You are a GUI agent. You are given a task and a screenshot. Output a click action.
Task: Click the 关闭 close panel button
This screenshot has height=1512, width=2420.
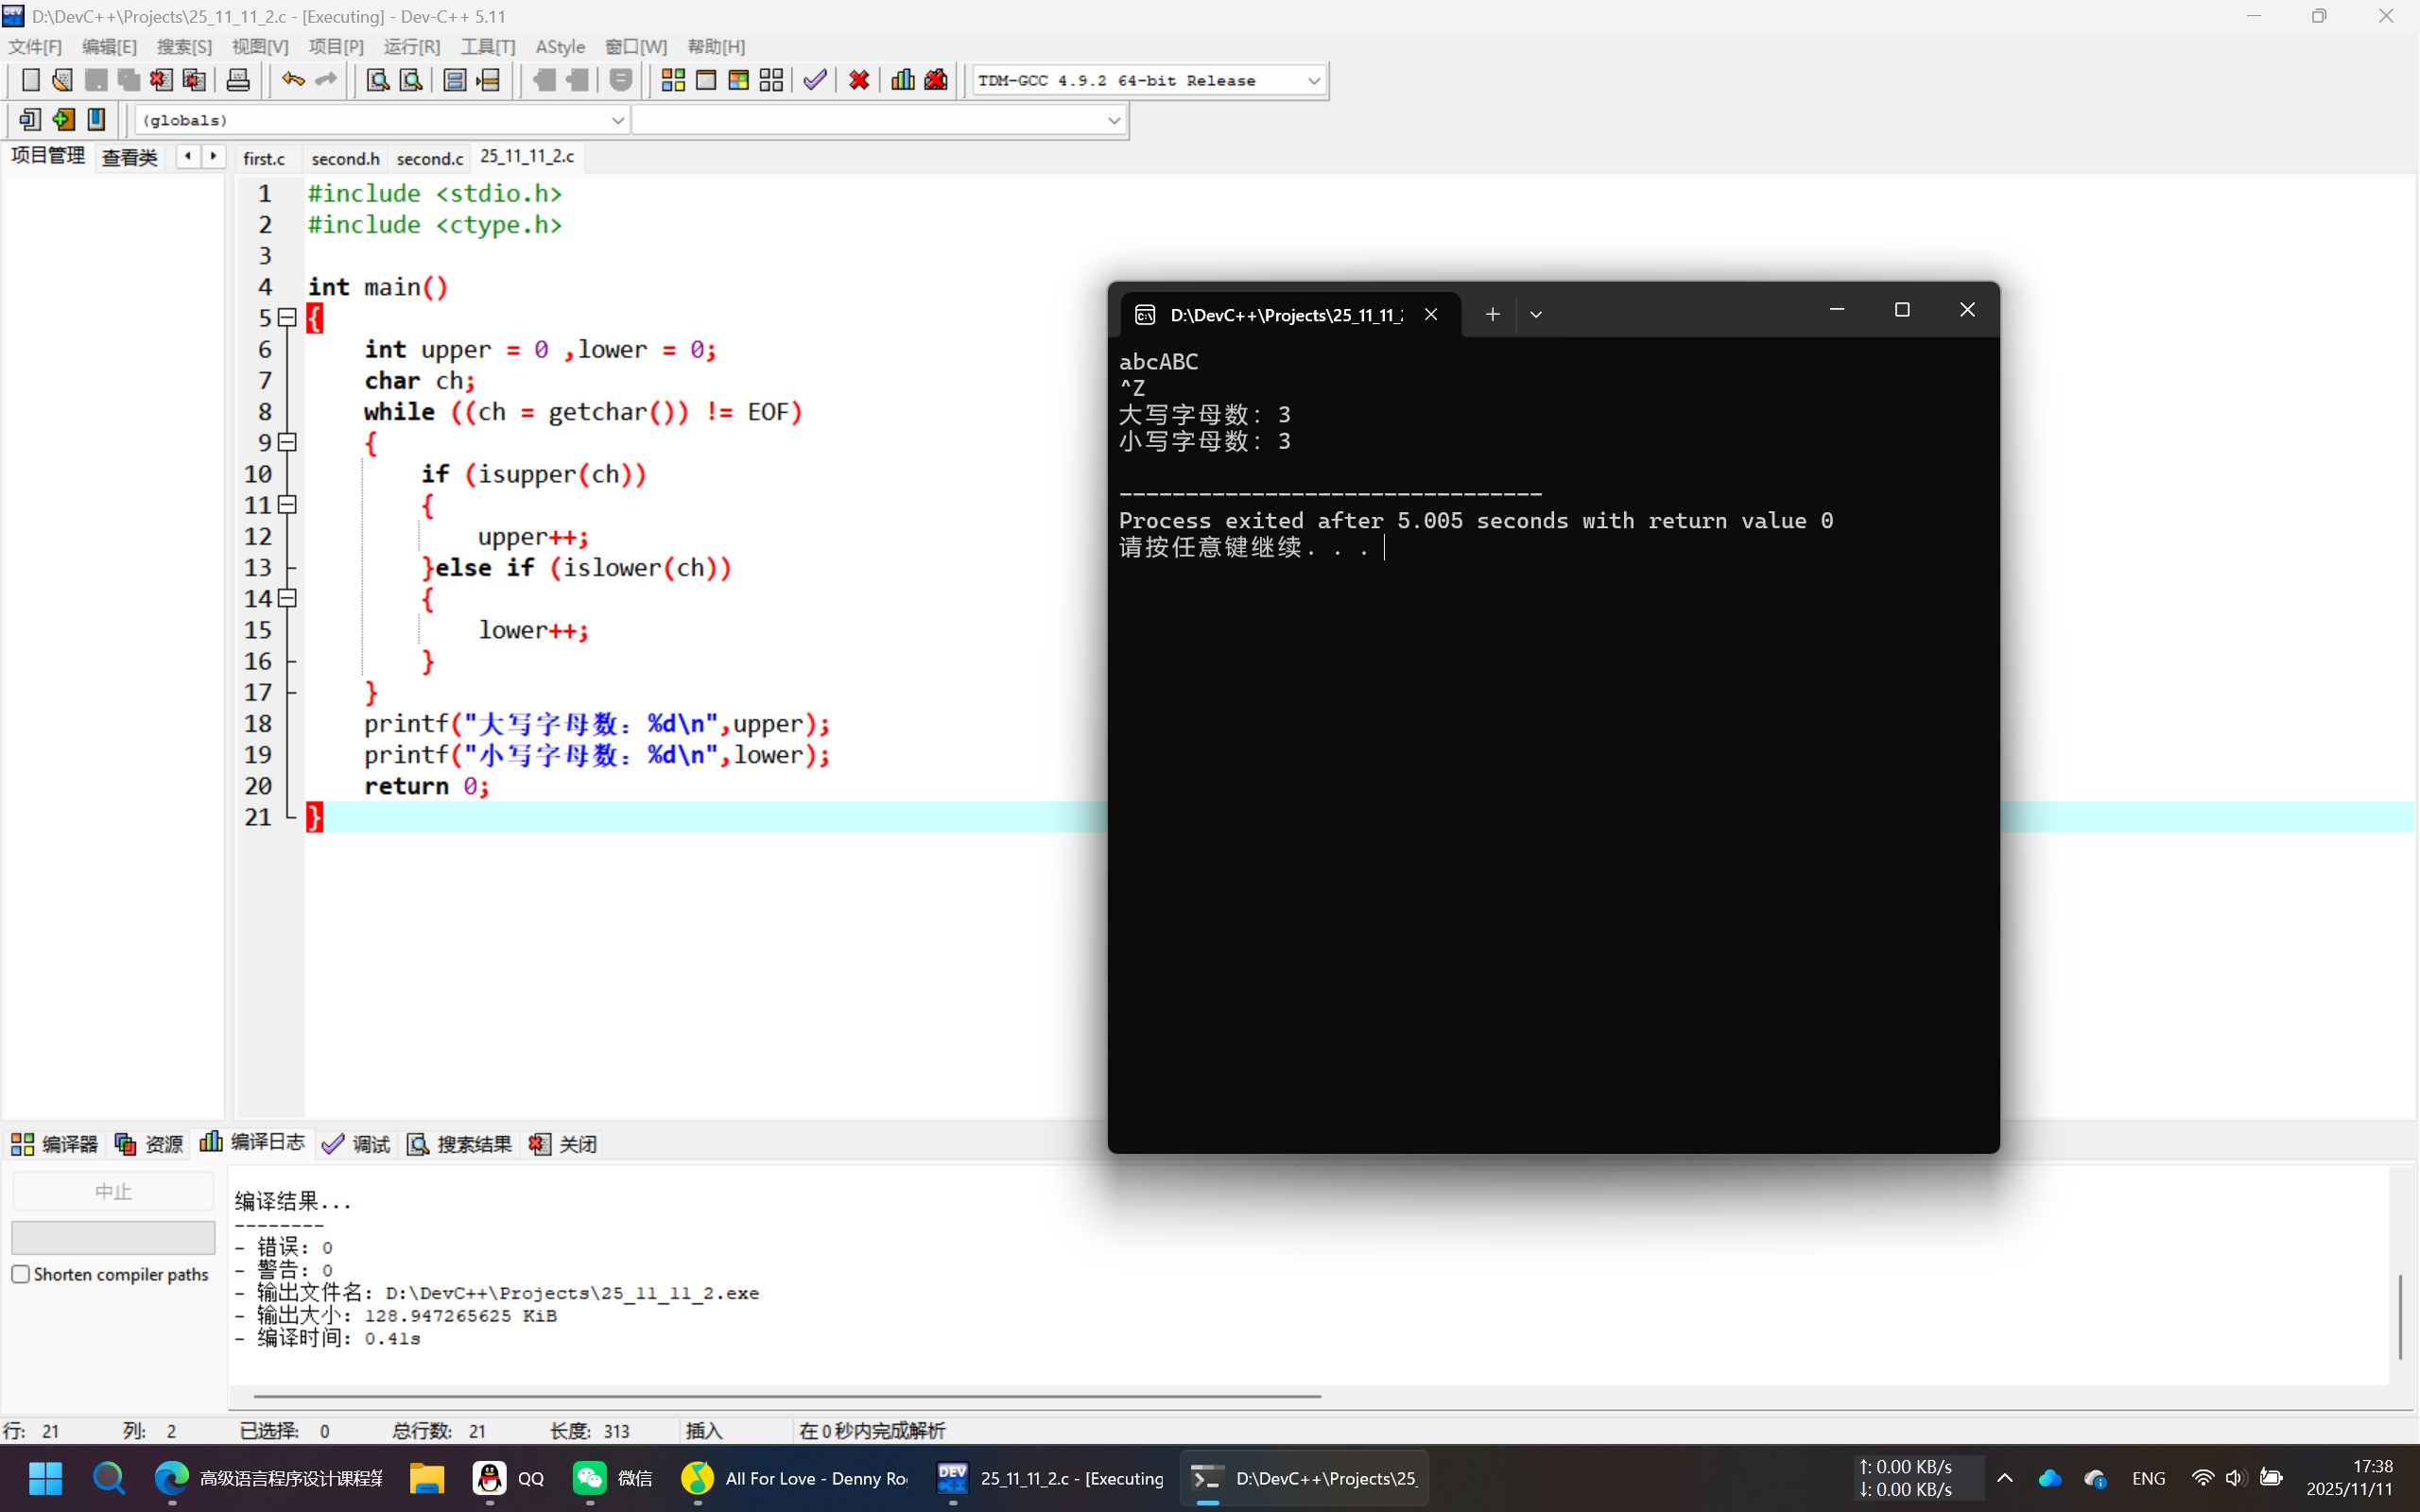[564, 1144]
